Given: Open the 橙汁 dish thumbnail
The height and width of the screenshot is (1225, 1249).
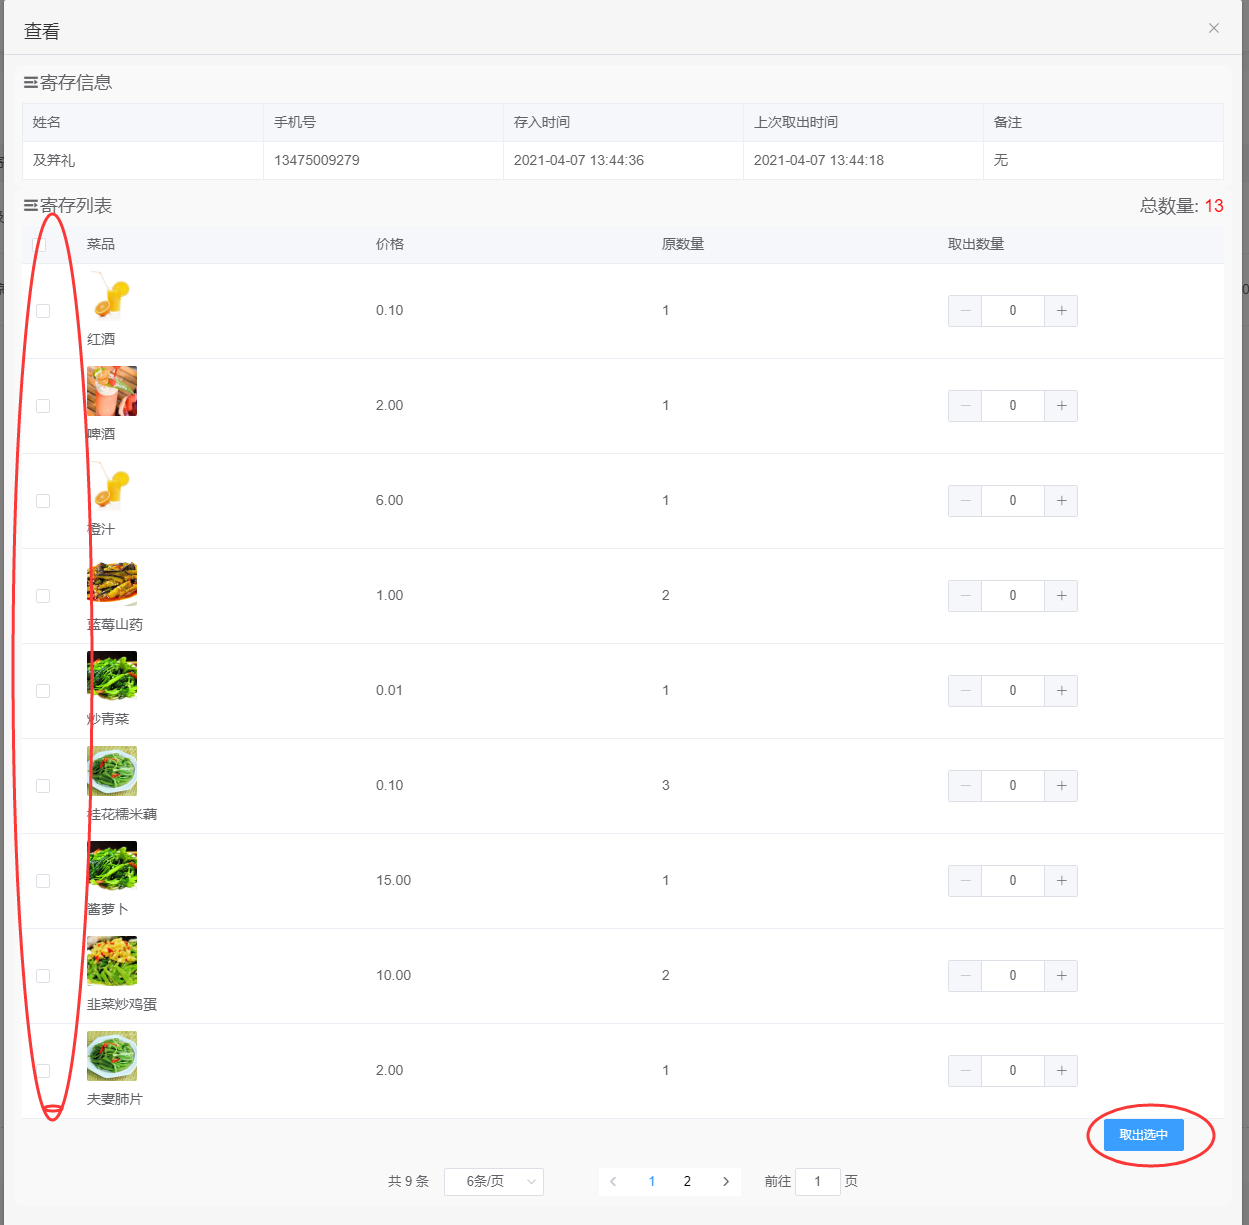Looking at the screenshot, I should click(x=112, y=486).
